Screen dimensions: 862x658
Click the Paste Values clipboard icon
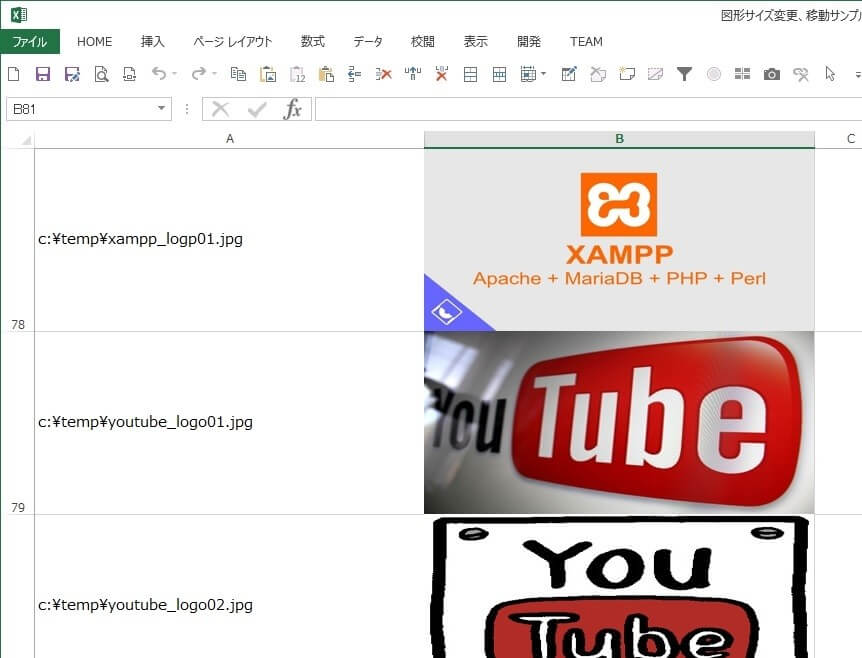point(297,74)
